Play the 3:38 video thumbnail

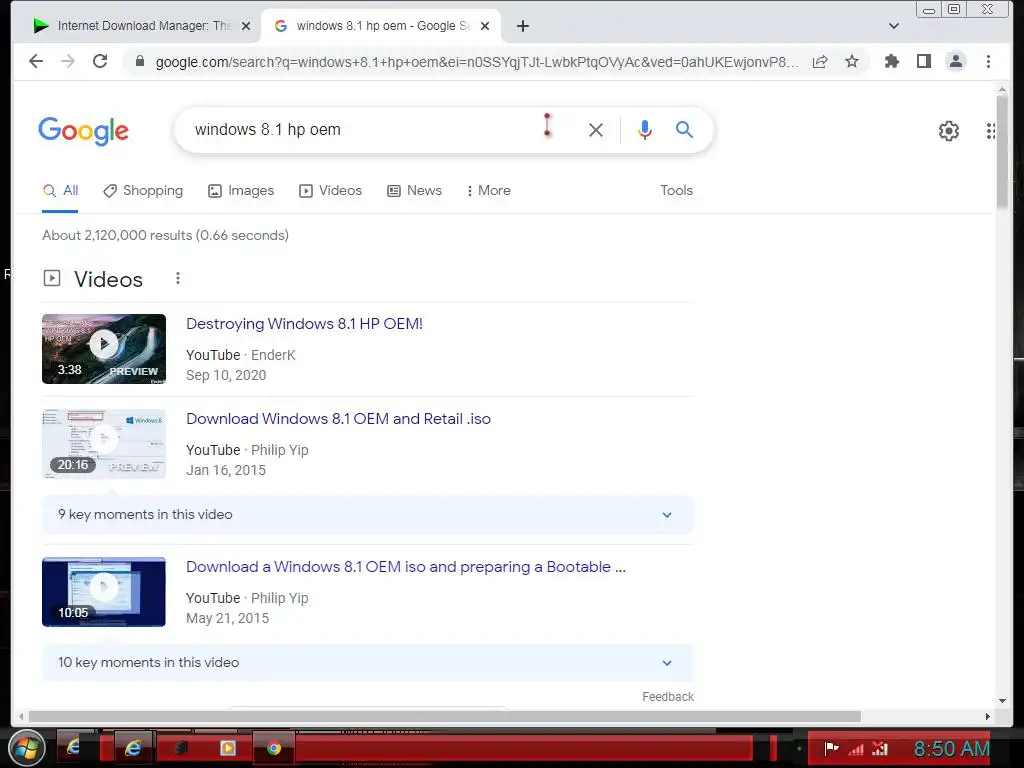(x=104, y=349)
